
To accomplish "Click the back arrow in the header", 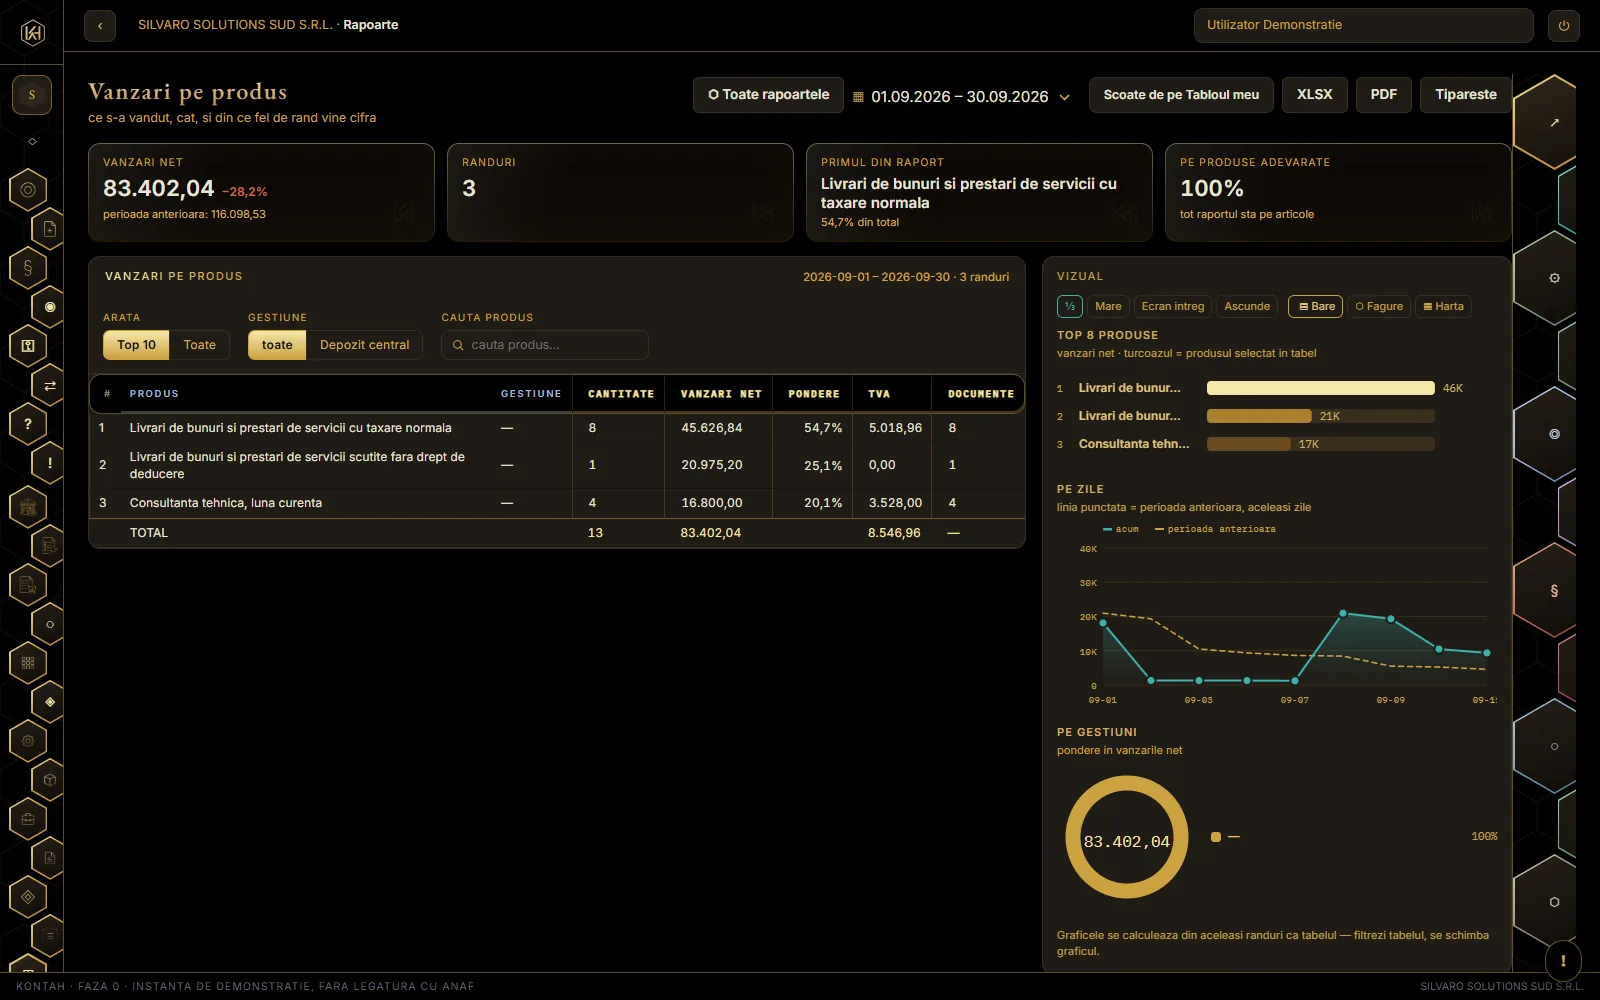I will [x=100, y=26].
